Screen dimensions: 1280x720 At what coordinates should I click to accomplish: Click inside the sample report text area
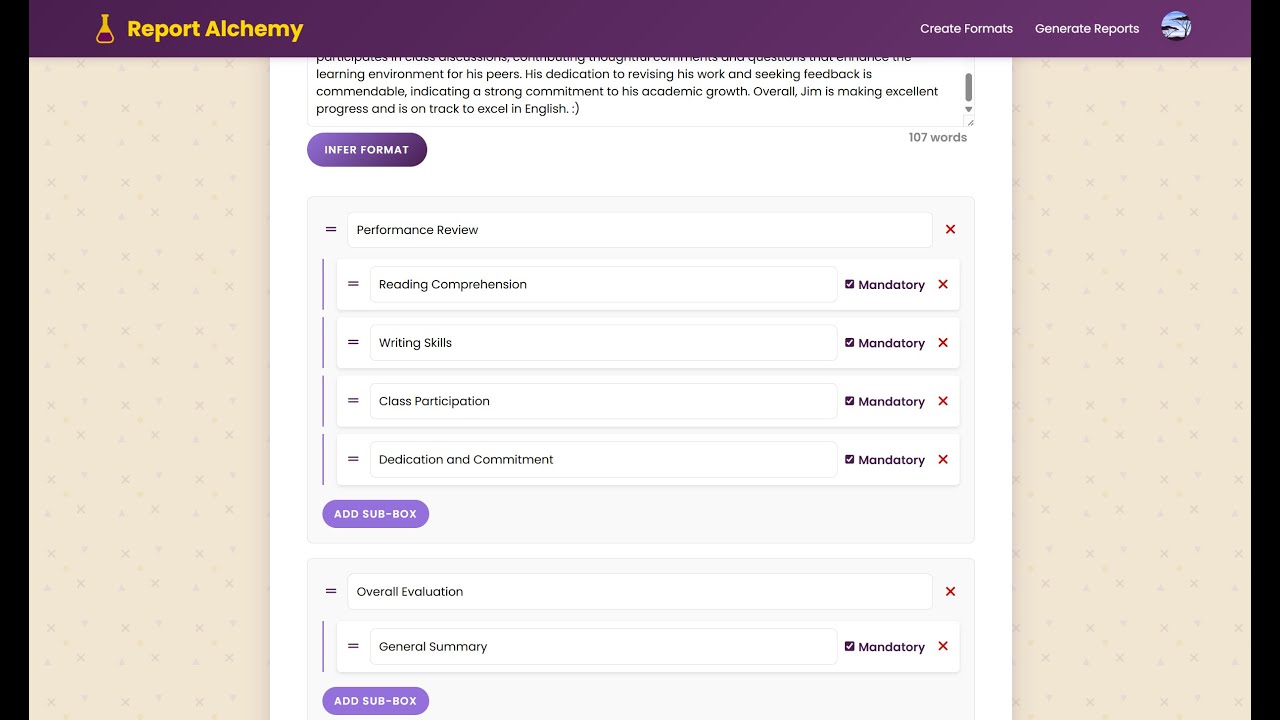(x=635, y=92)
